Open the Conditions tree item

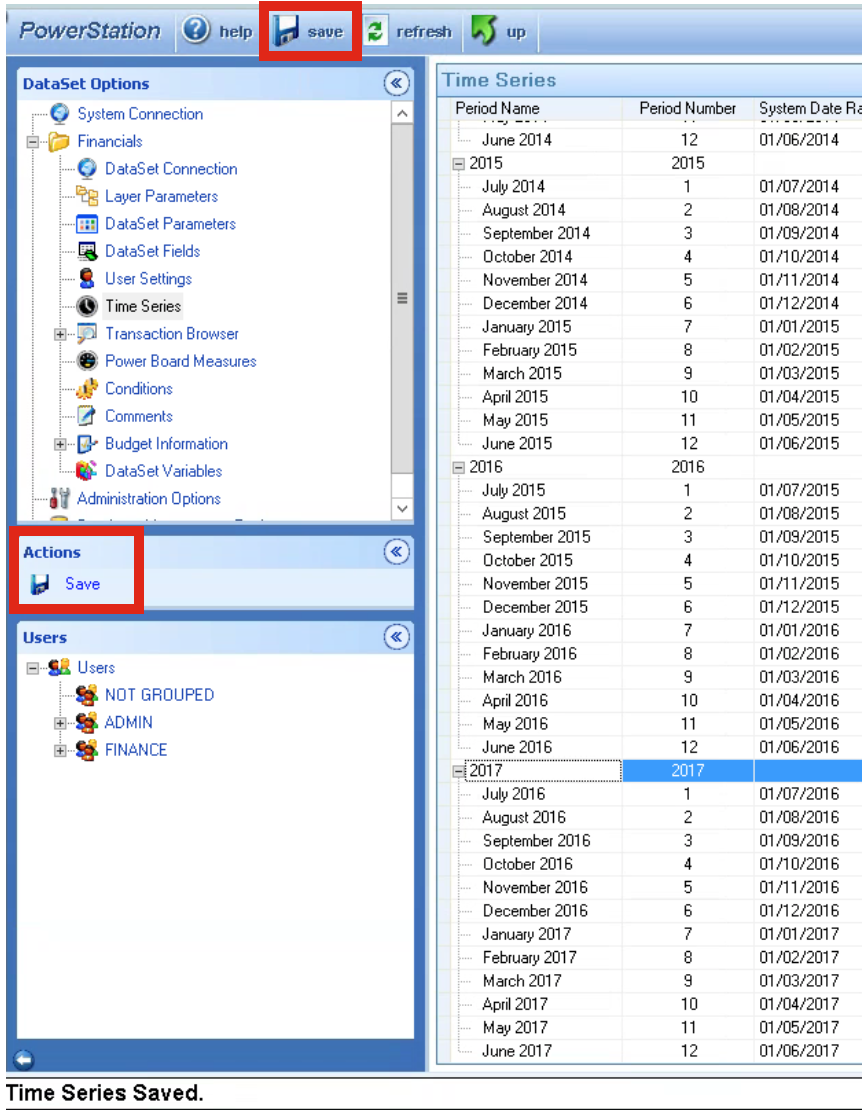[138, 389]
